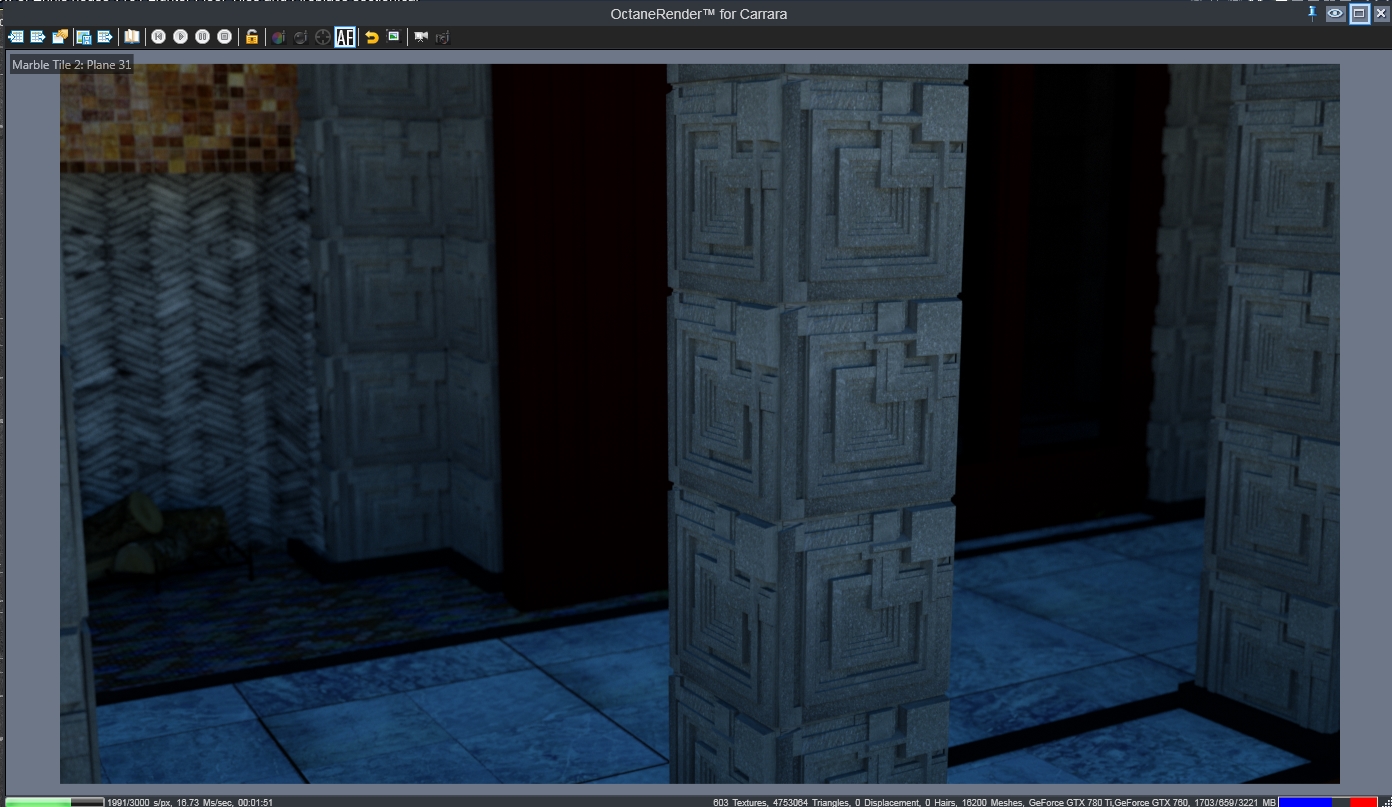
Task: Click the color wheel picker icon
Action: click(278, 37)
